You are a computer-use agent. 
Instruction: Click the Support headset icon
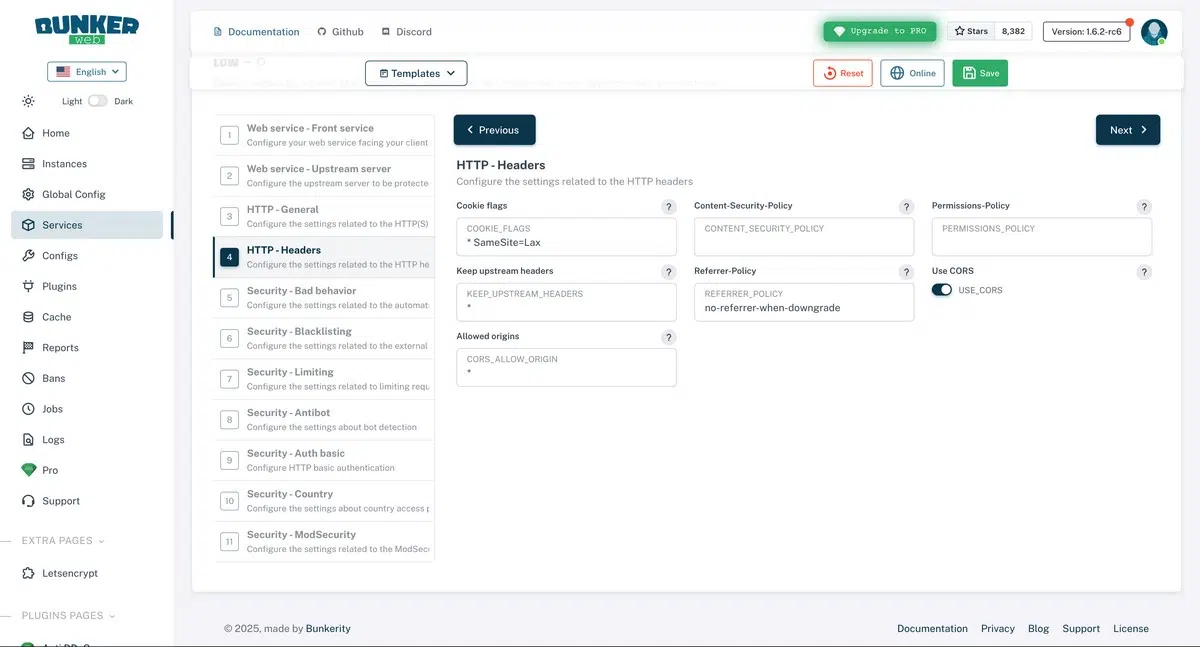click(28, 501)
